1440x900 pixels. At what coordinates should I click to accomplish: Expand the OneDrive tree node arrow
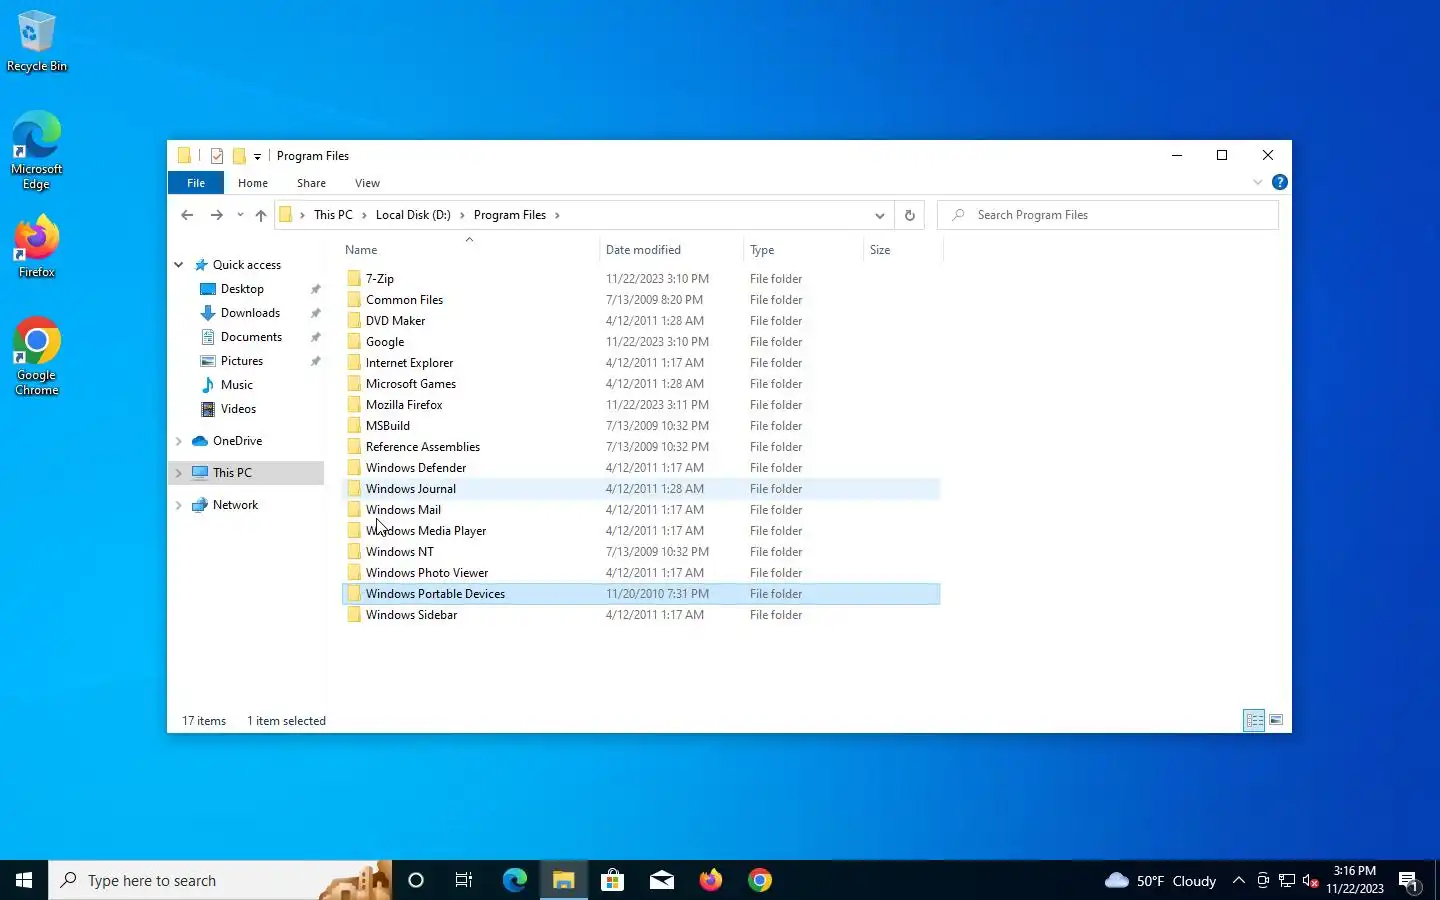(179, 441)
